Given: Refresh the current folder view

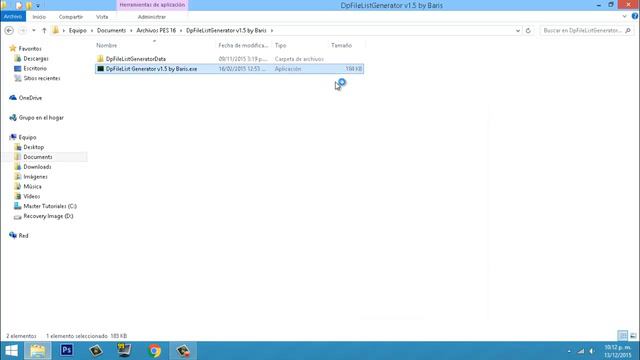Looking at the screenshot, I should (x=528, y=31).
